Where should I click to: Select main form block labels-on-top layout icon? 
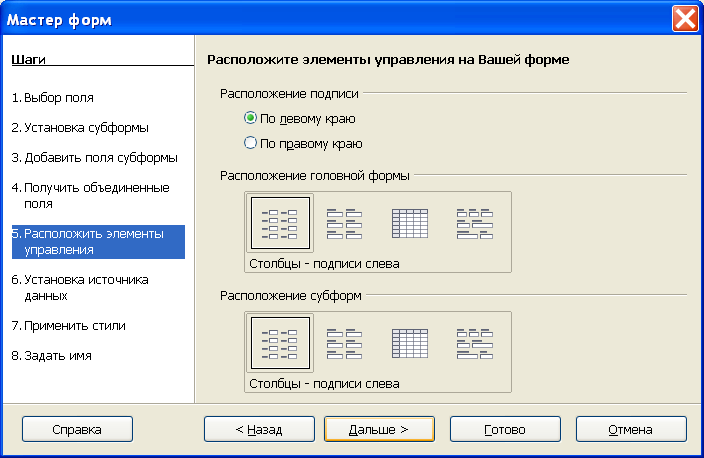coord(475,223)
